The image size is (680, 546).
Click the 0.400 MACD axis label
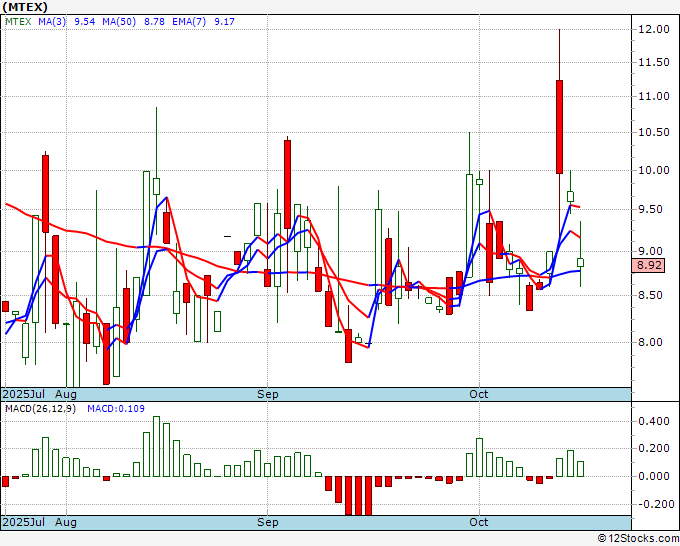pyautogui.click(x=654, y=422)
